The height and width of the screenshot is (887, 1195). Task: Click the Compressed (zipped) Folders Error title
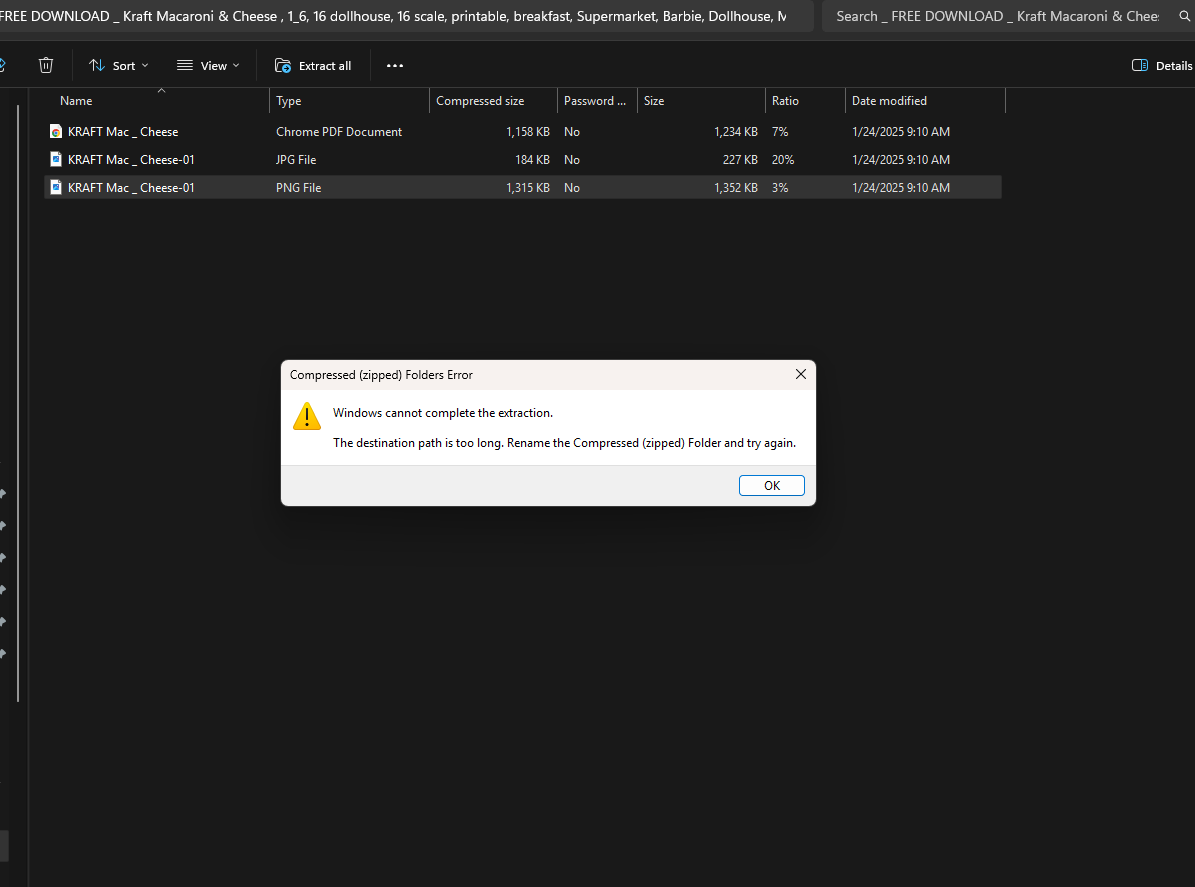(x=381, y=375)
